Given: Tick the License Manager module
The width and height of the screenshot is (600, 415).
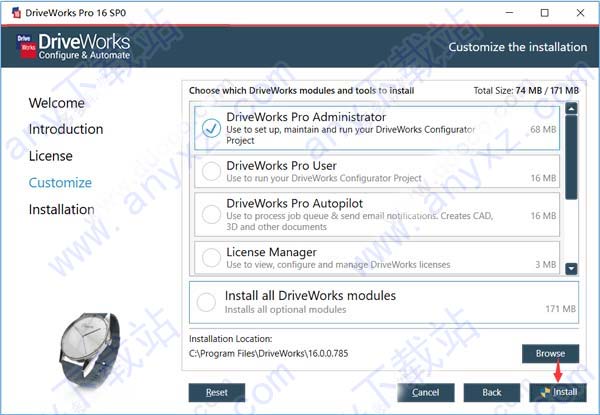Looking at the screenshot, I should 211,257.
